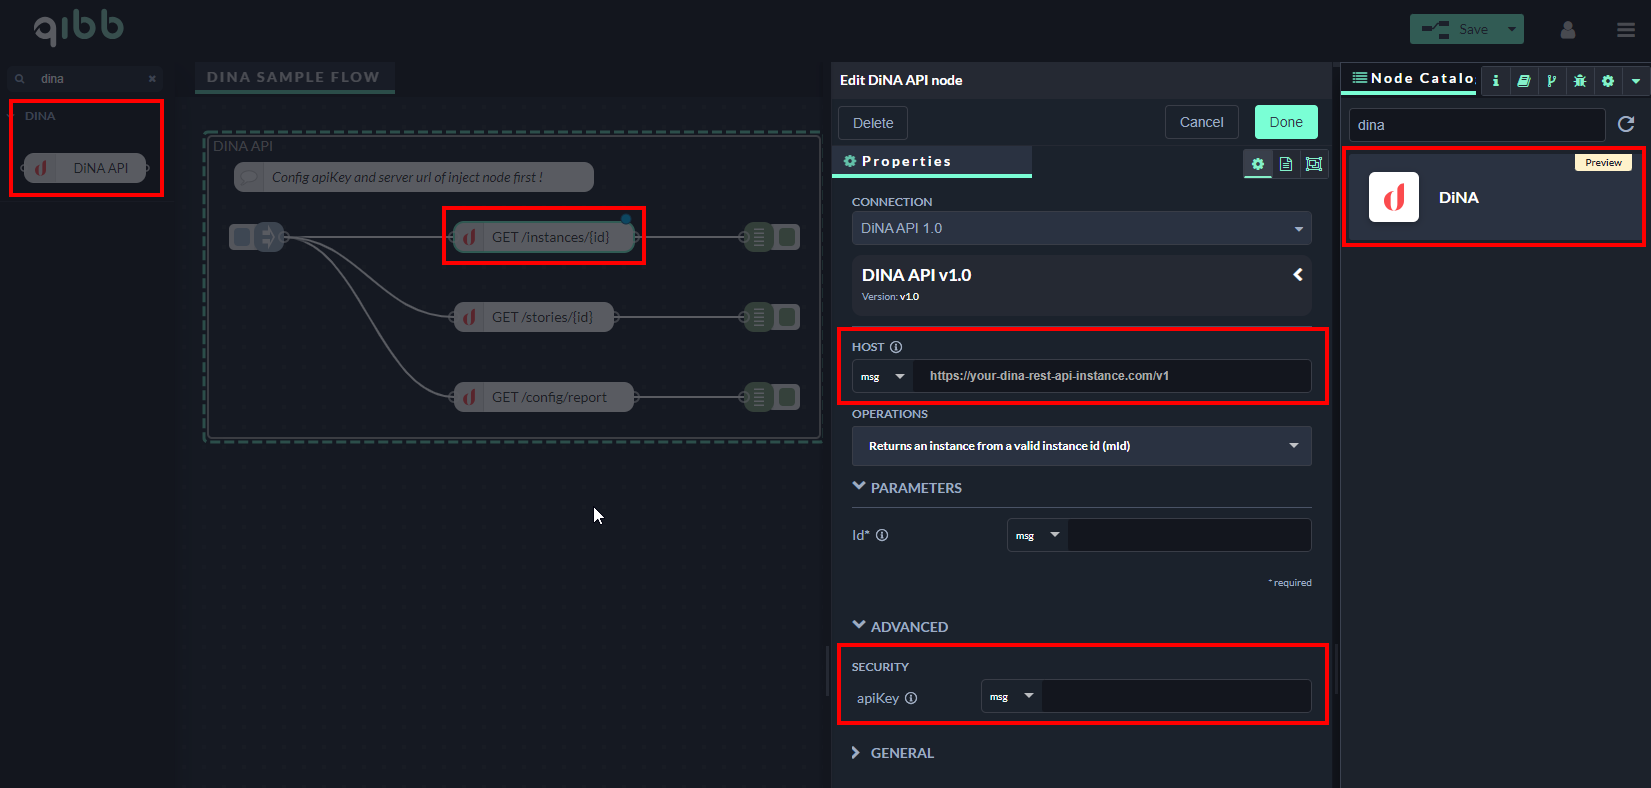The height and width of the screenshot is (788, 1651).
Task: Click the Id parameter input field
Action: pos(1189,535)
